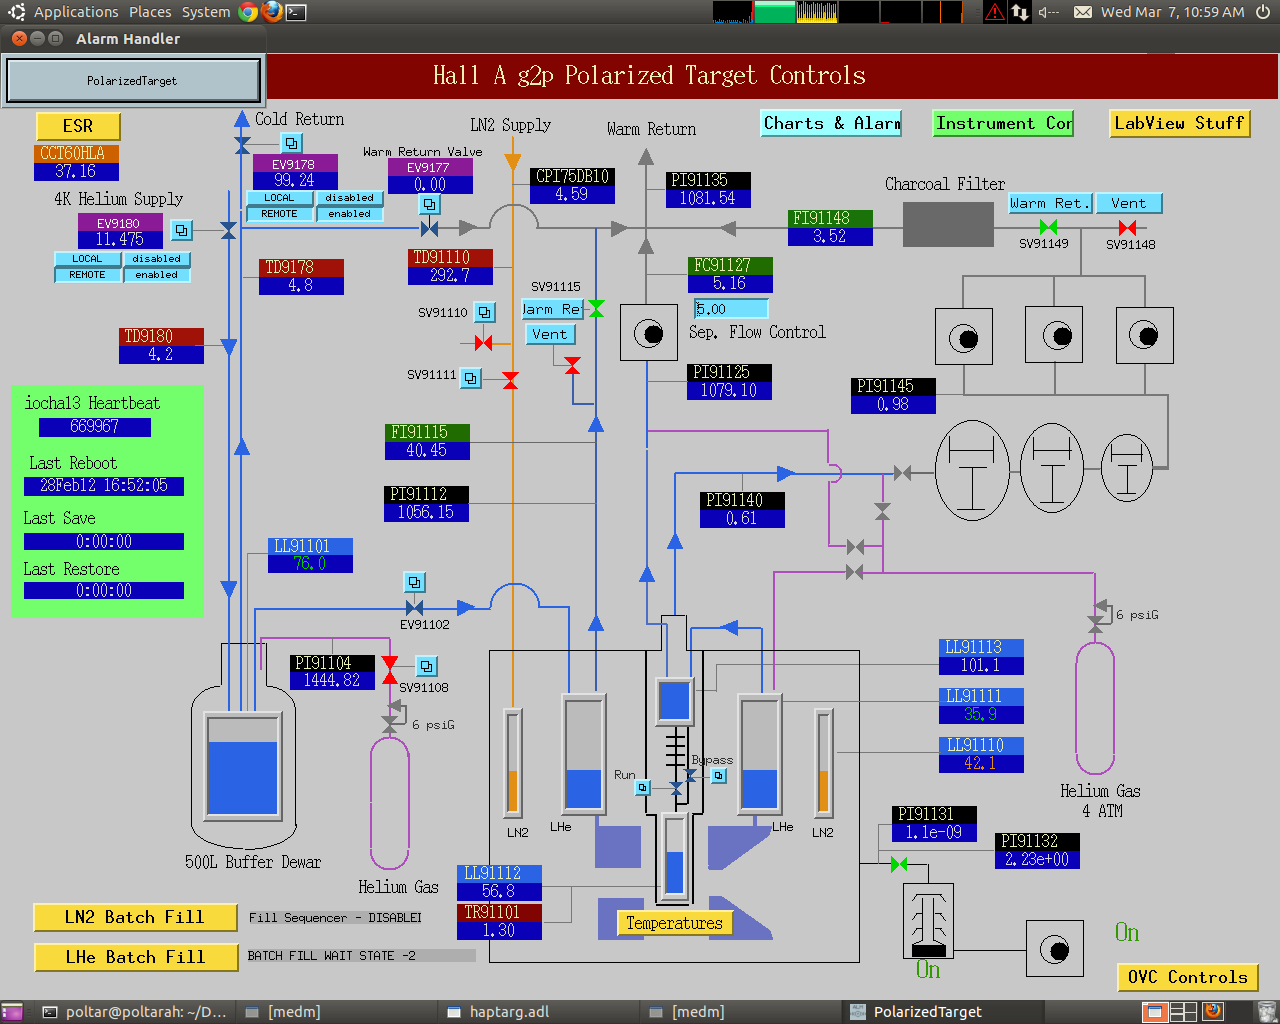Screen dimensions: 1280x1024
Task: Open Applications menu
Action: (x=76, y=12)
